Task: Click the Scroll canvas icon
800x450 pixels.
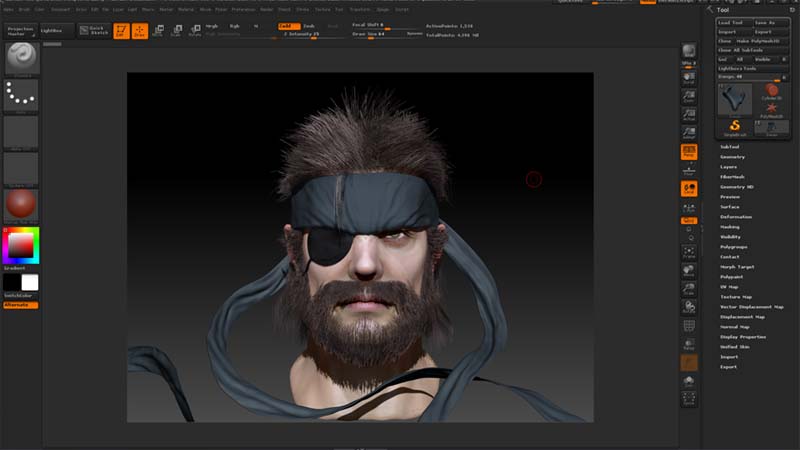Action: click(689, 78)
